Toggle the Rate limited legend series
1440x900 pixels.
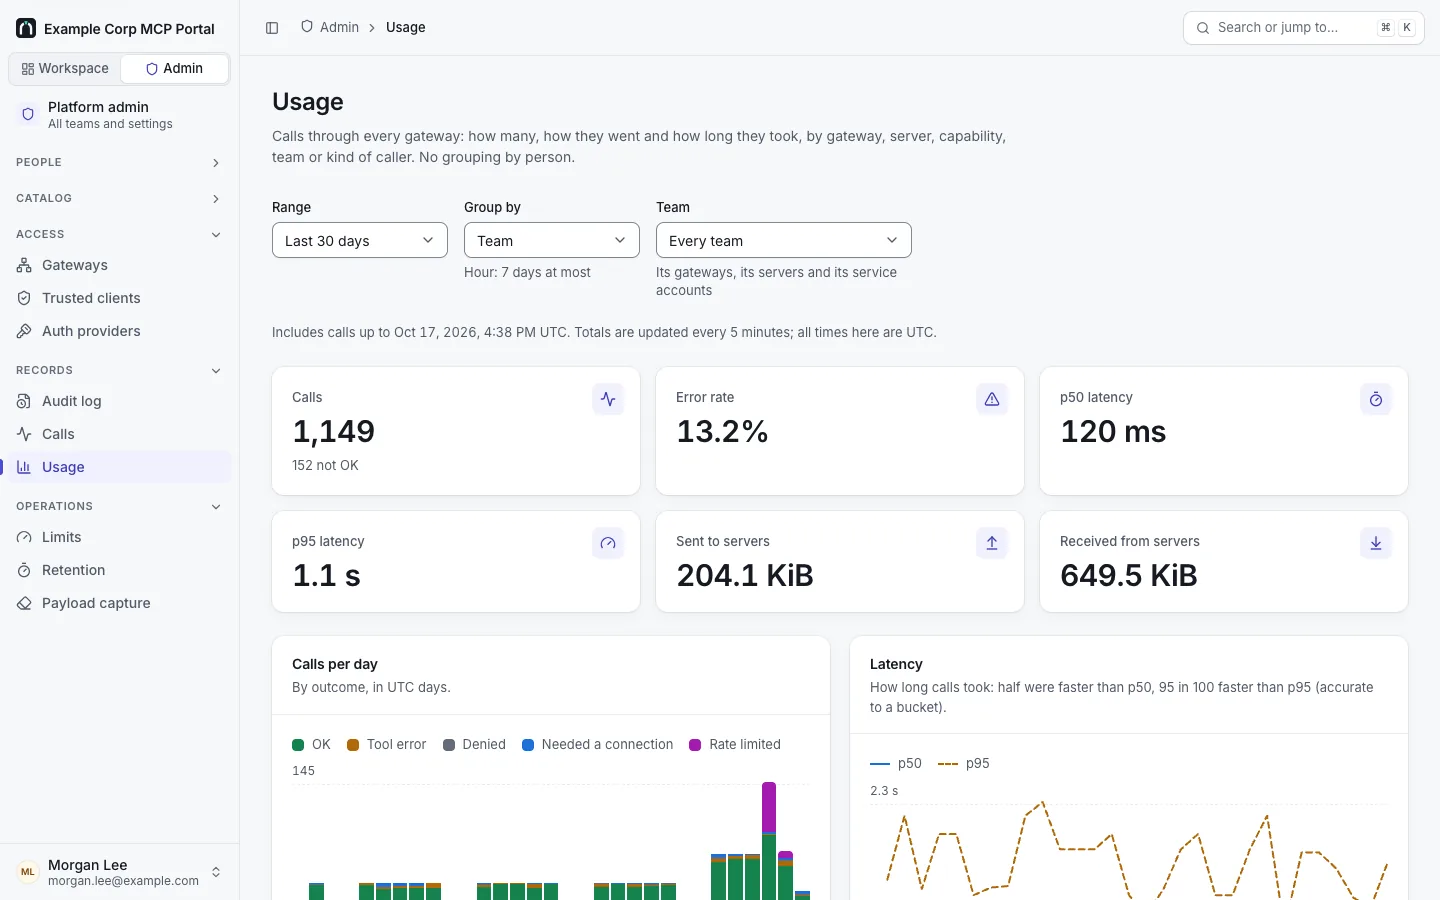735,744
